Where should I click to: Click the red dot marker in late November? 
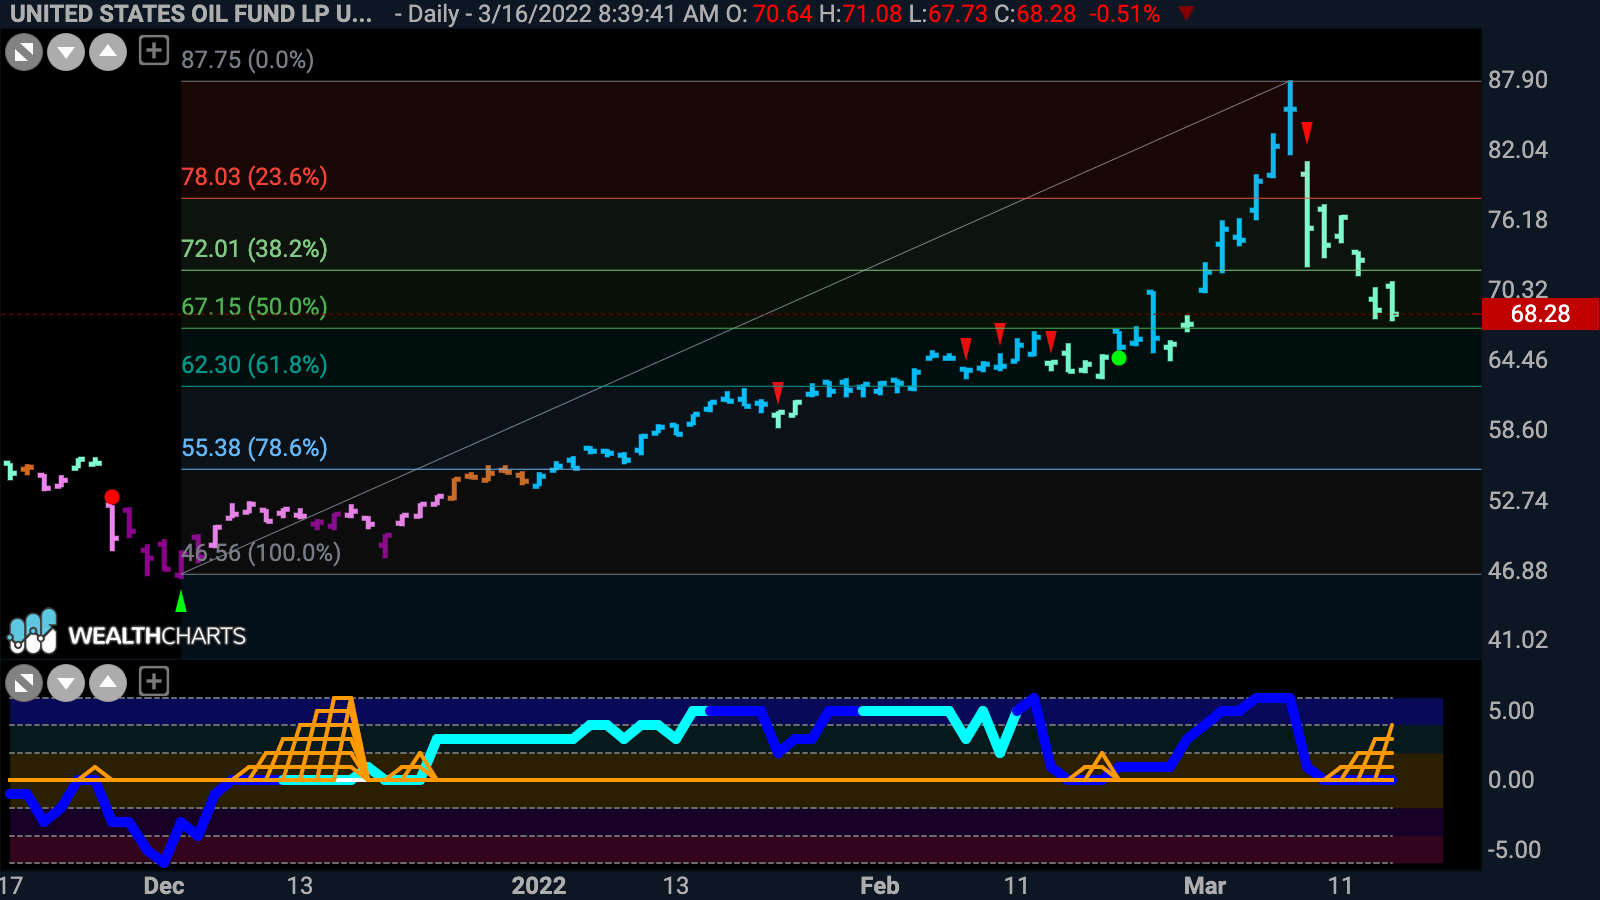tap(112, 497)
